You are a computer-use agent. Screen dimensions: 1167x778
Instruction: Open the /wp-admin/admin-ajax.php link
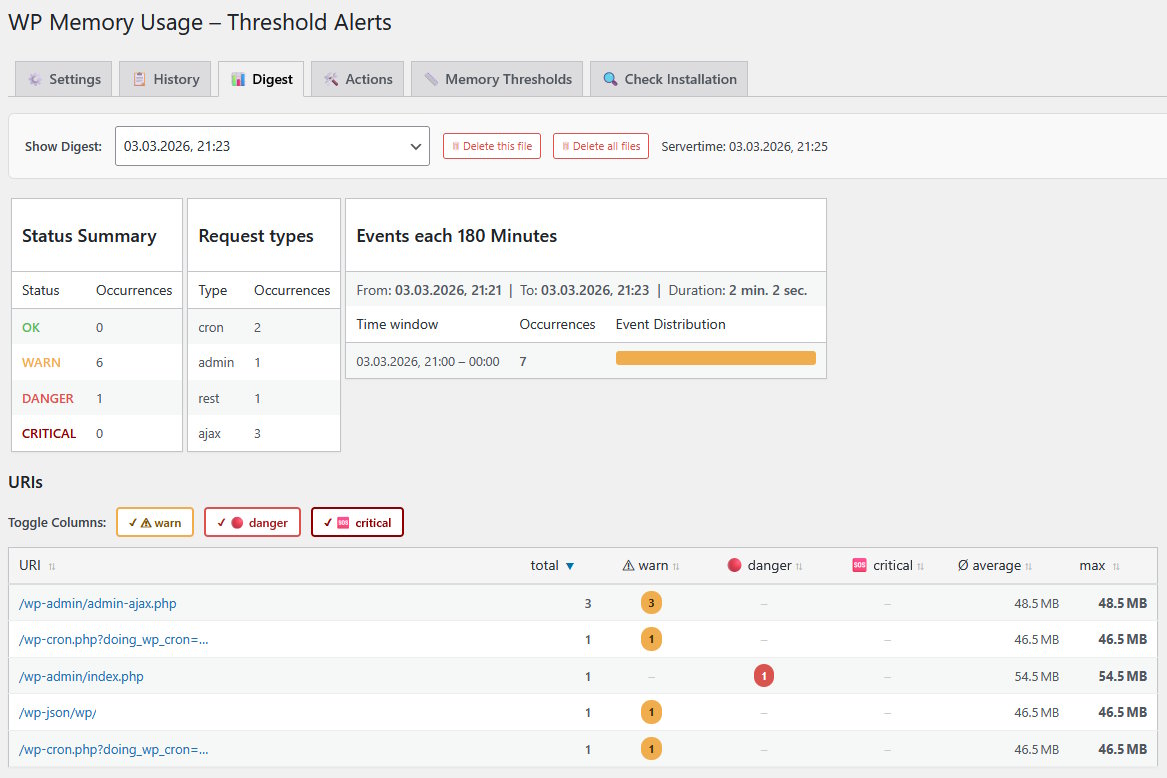pos(96,603)
